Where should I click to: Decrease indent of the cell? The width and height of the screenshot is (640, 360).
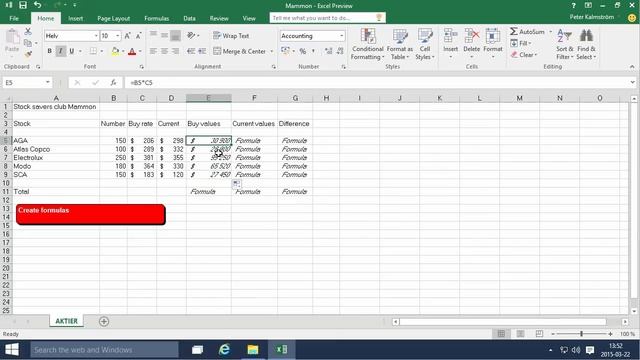coord(191,51)
